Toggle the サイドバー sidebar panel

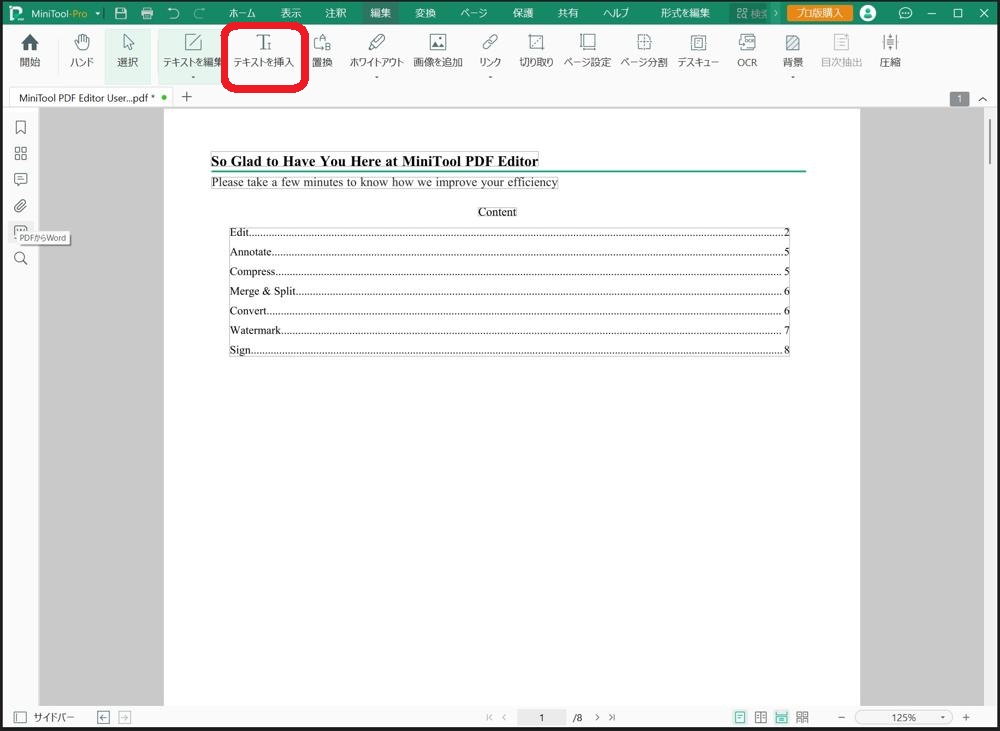(44, 718)
